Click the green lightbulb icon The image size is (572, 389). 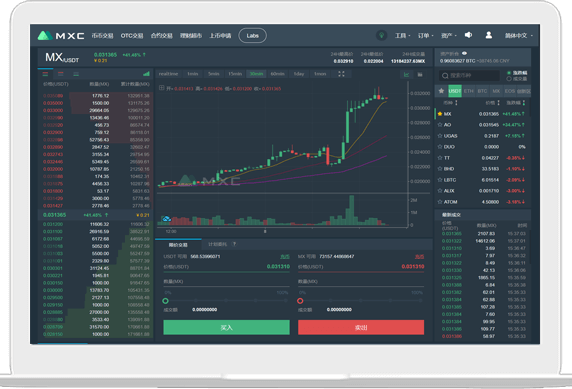(x=382, y=35)
